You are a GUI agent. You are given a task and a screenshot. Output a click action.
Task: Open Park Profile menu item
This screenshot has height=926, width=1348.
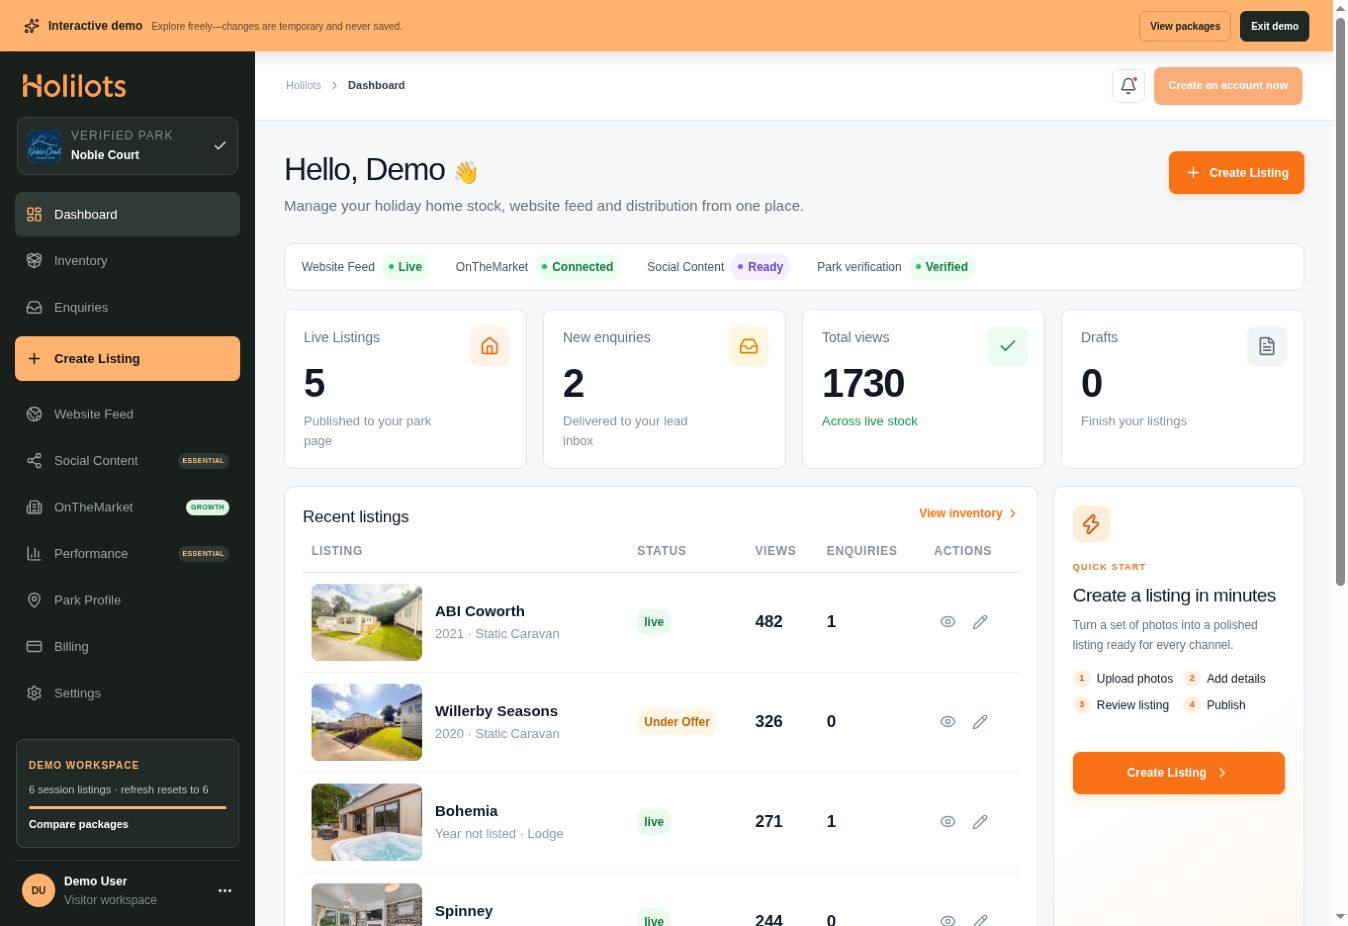click(x=127, y=600)
